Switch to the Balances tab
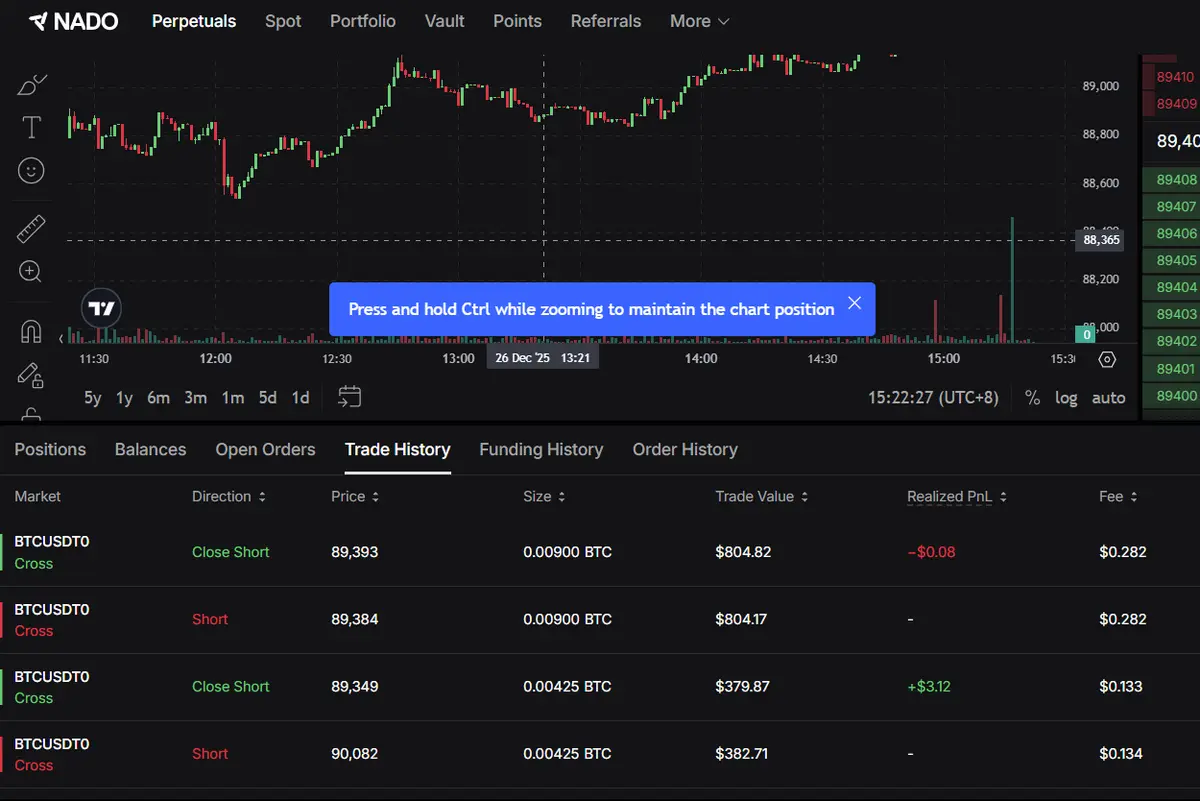Image resolution: width=1200 pixels, height=801 pixels. coord(151,450)
